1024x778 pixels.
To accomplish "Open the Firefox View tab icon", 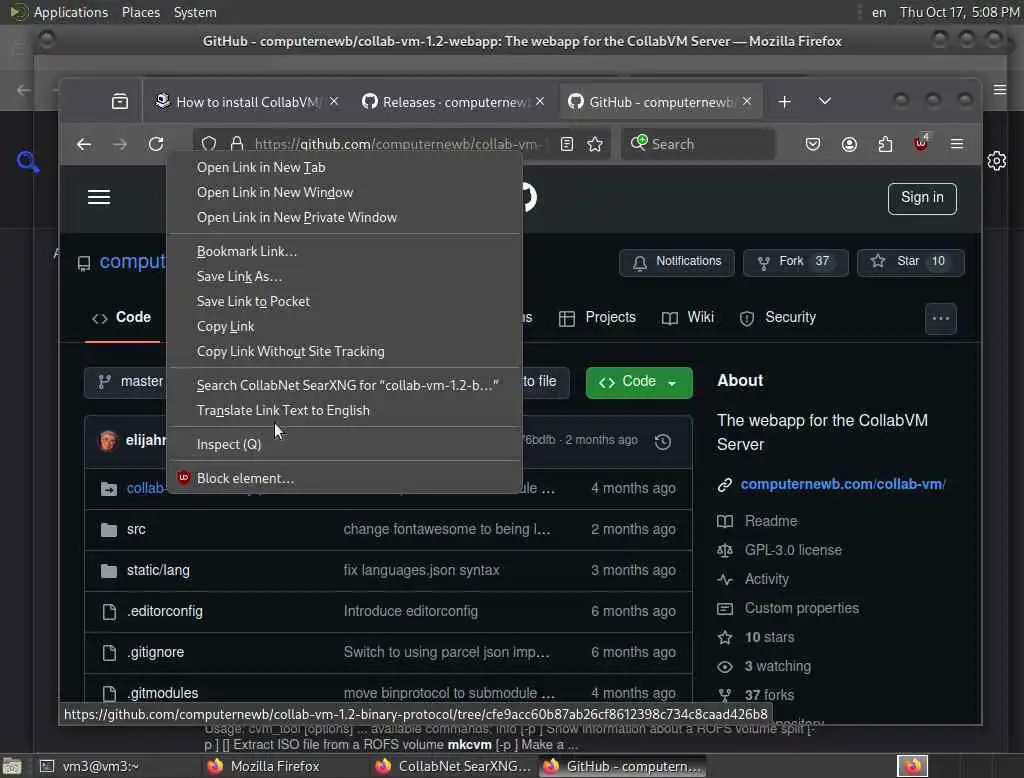I will pyautogui.click(x=120, y=101).
